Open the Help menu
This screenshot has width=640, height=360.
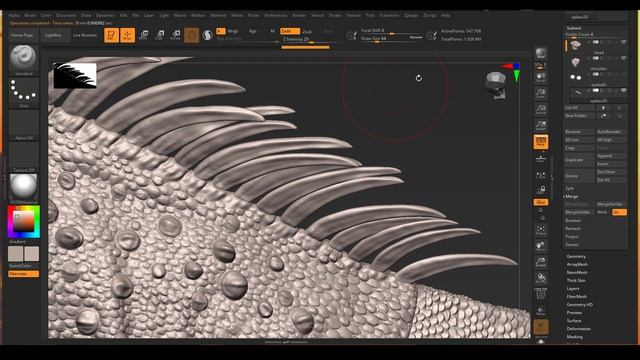(445, 16)
